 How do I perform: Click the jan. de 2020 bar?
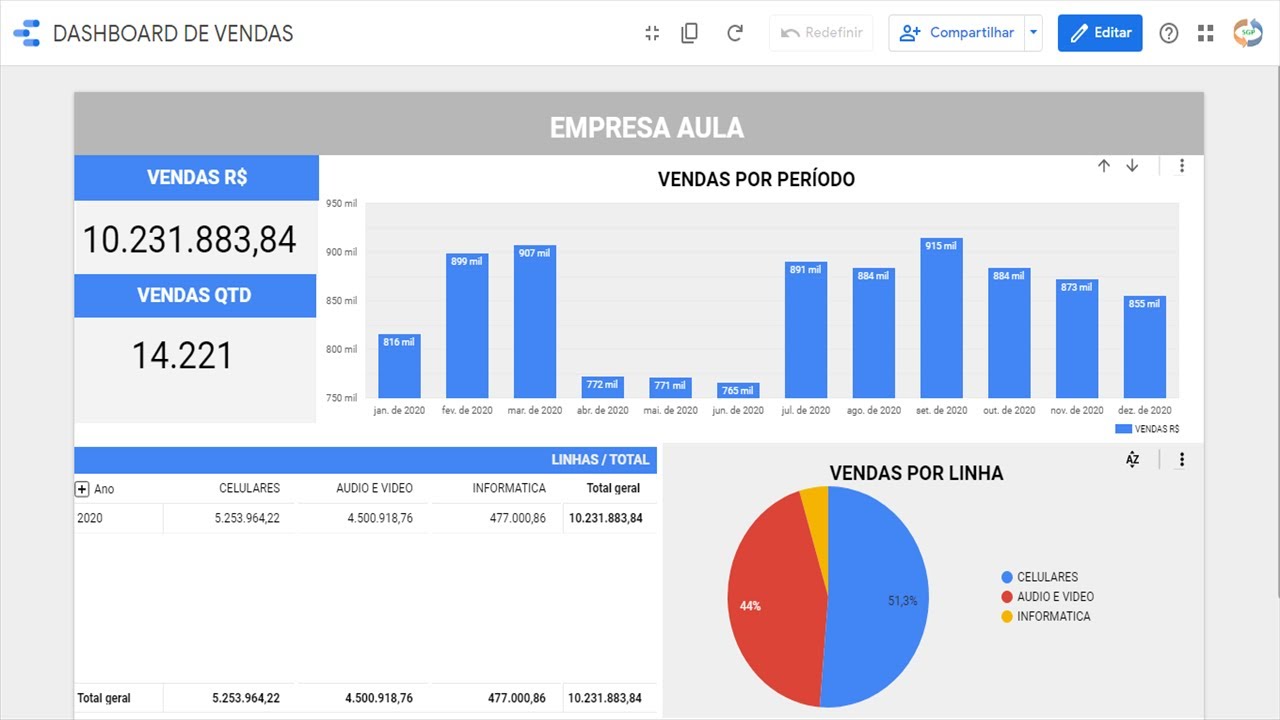[x=399, y=366]
